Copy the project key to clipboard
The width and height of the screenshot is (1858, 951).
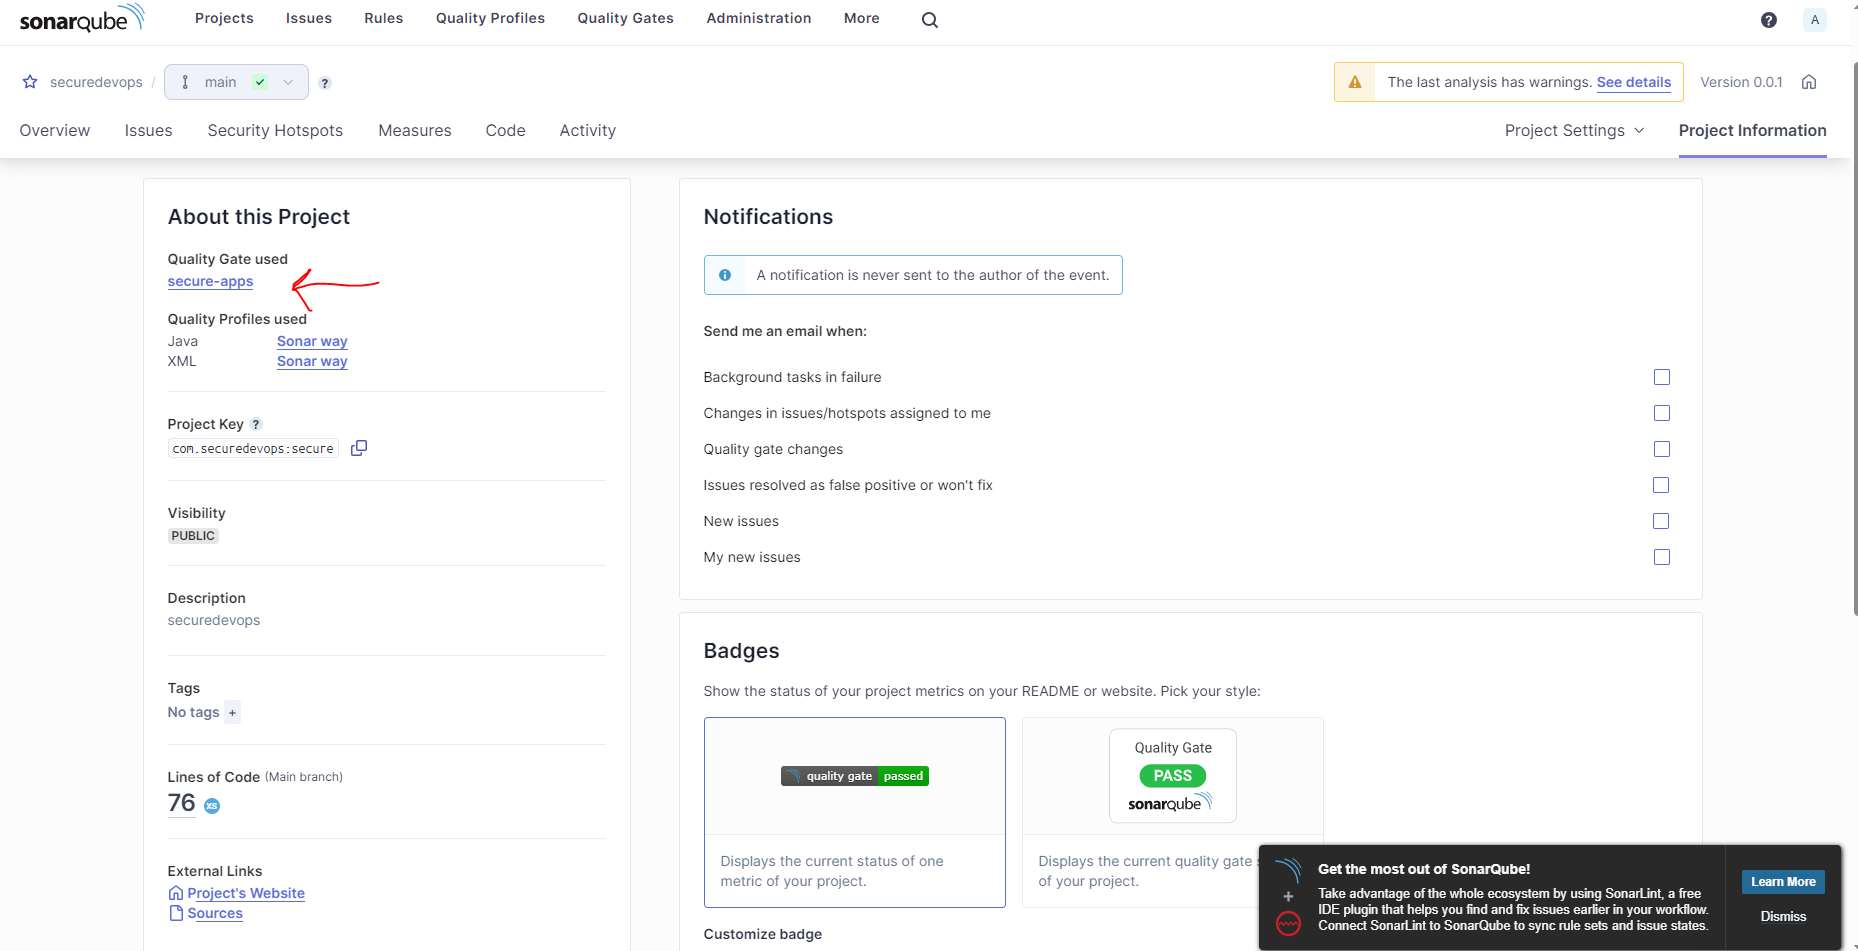[359, 447]
